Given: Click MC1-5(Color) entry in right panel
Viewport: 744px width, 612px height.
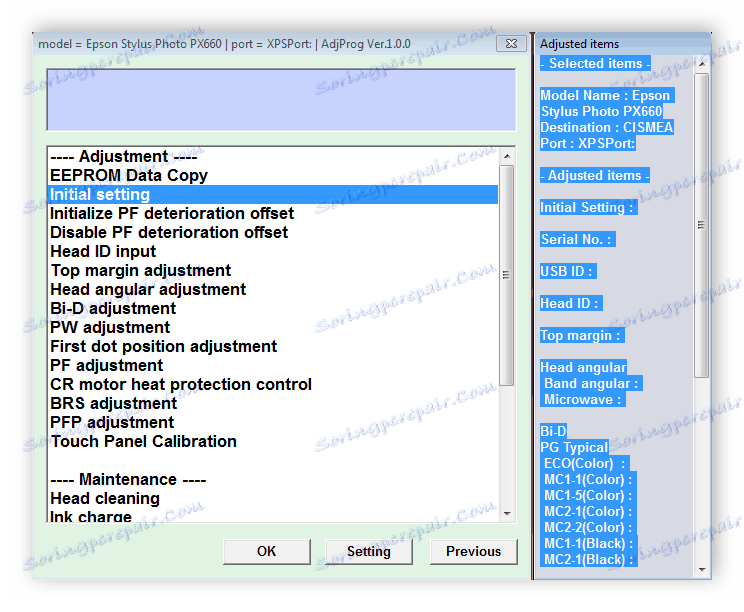Looking at the screenshot, I should tap(588, 496).
